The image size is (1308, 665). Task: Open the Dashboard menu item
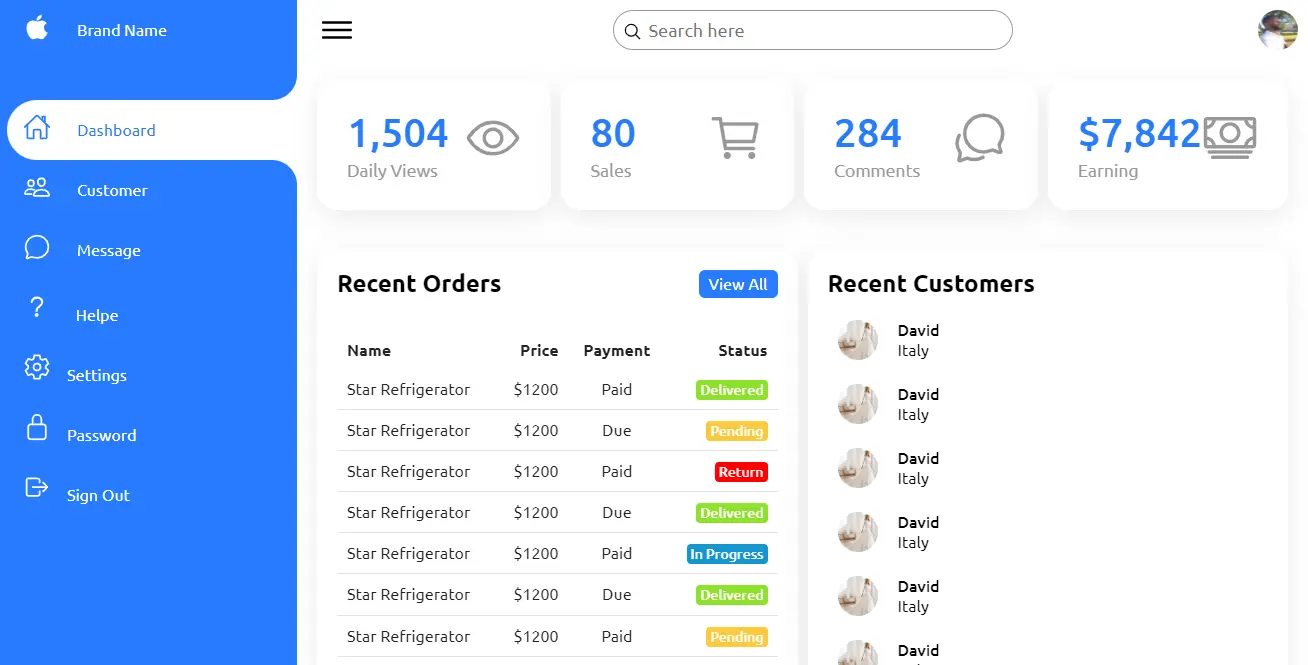click(116, 130)
